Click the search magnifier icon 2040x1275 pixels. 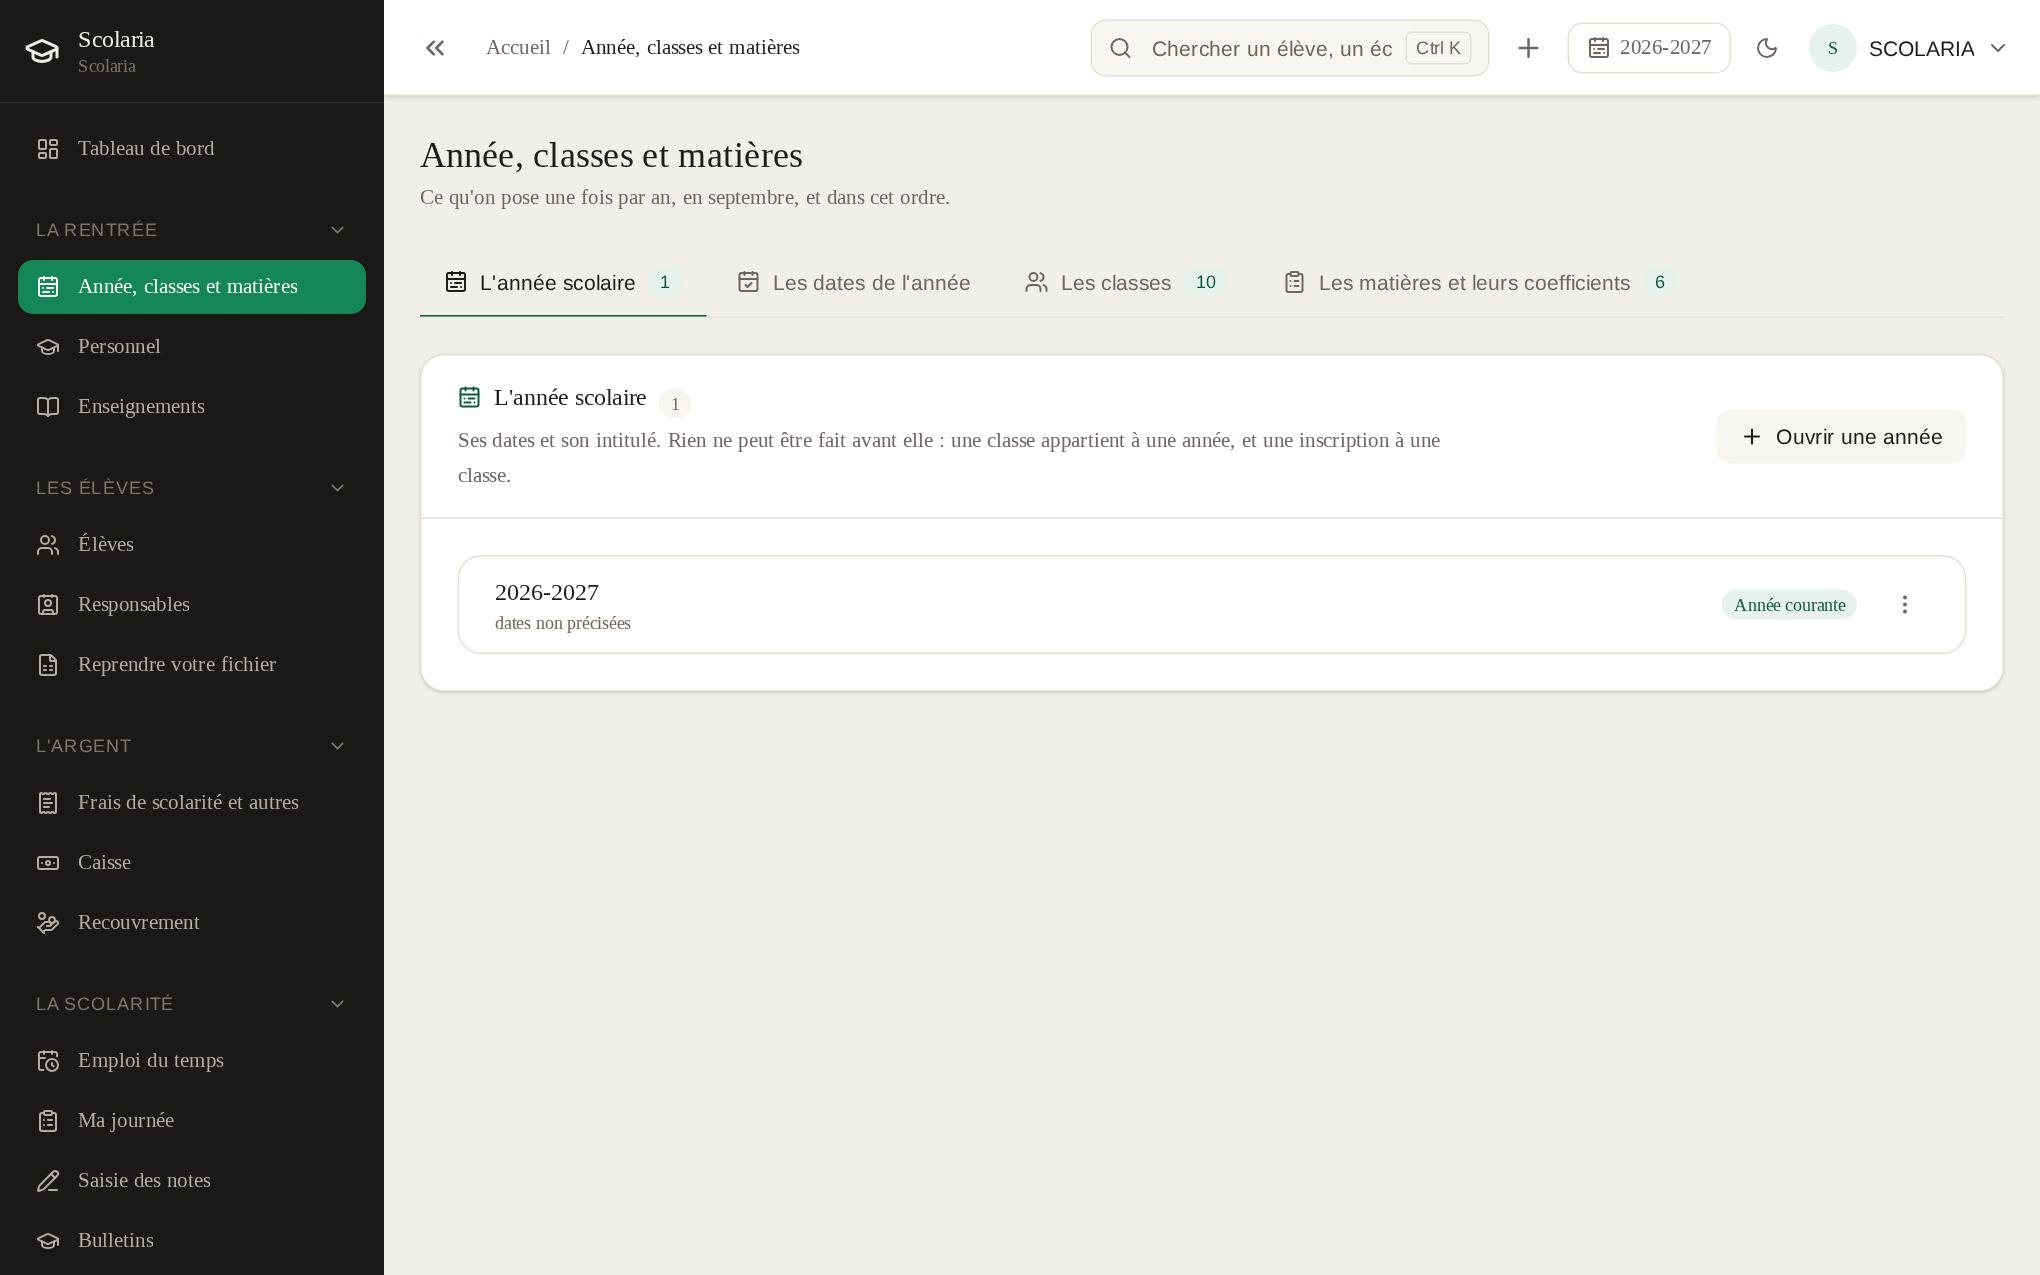1121,48
